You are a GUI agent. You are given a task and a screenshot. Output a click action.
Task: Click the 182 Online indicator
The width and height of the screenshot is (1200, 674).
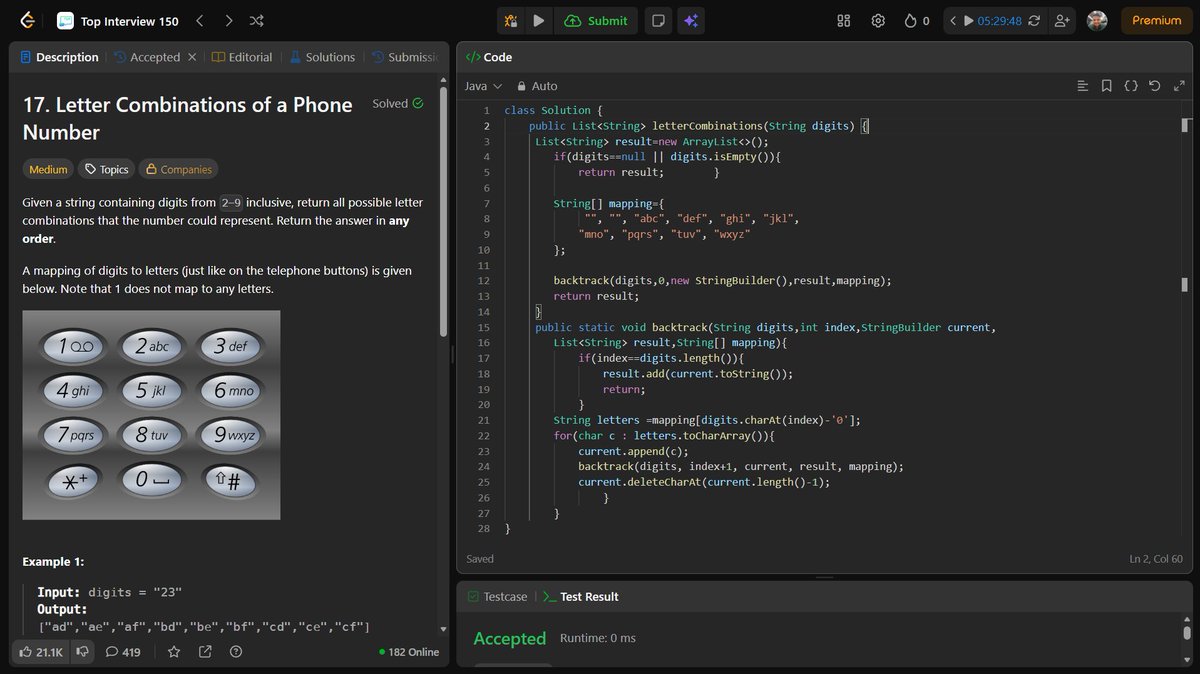coord(409,652)
